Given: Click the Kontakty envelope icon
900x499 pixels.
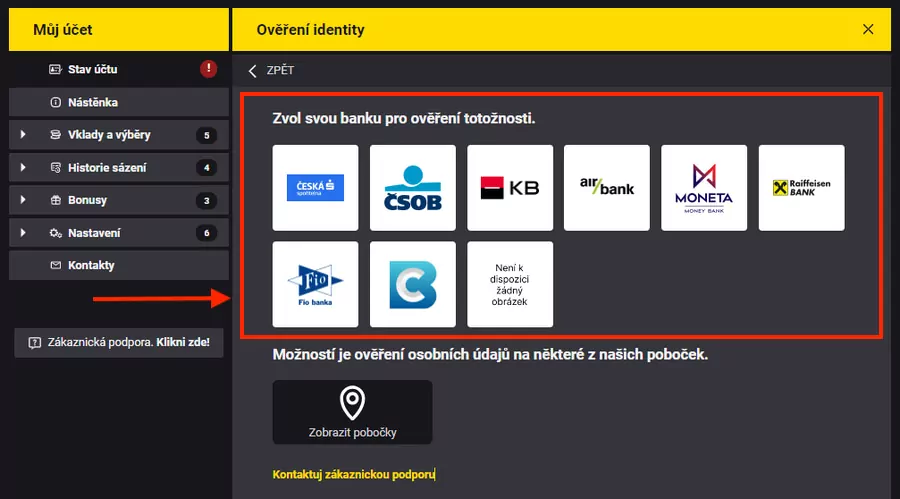Looking at the screenshot, I should click(56, 265).
